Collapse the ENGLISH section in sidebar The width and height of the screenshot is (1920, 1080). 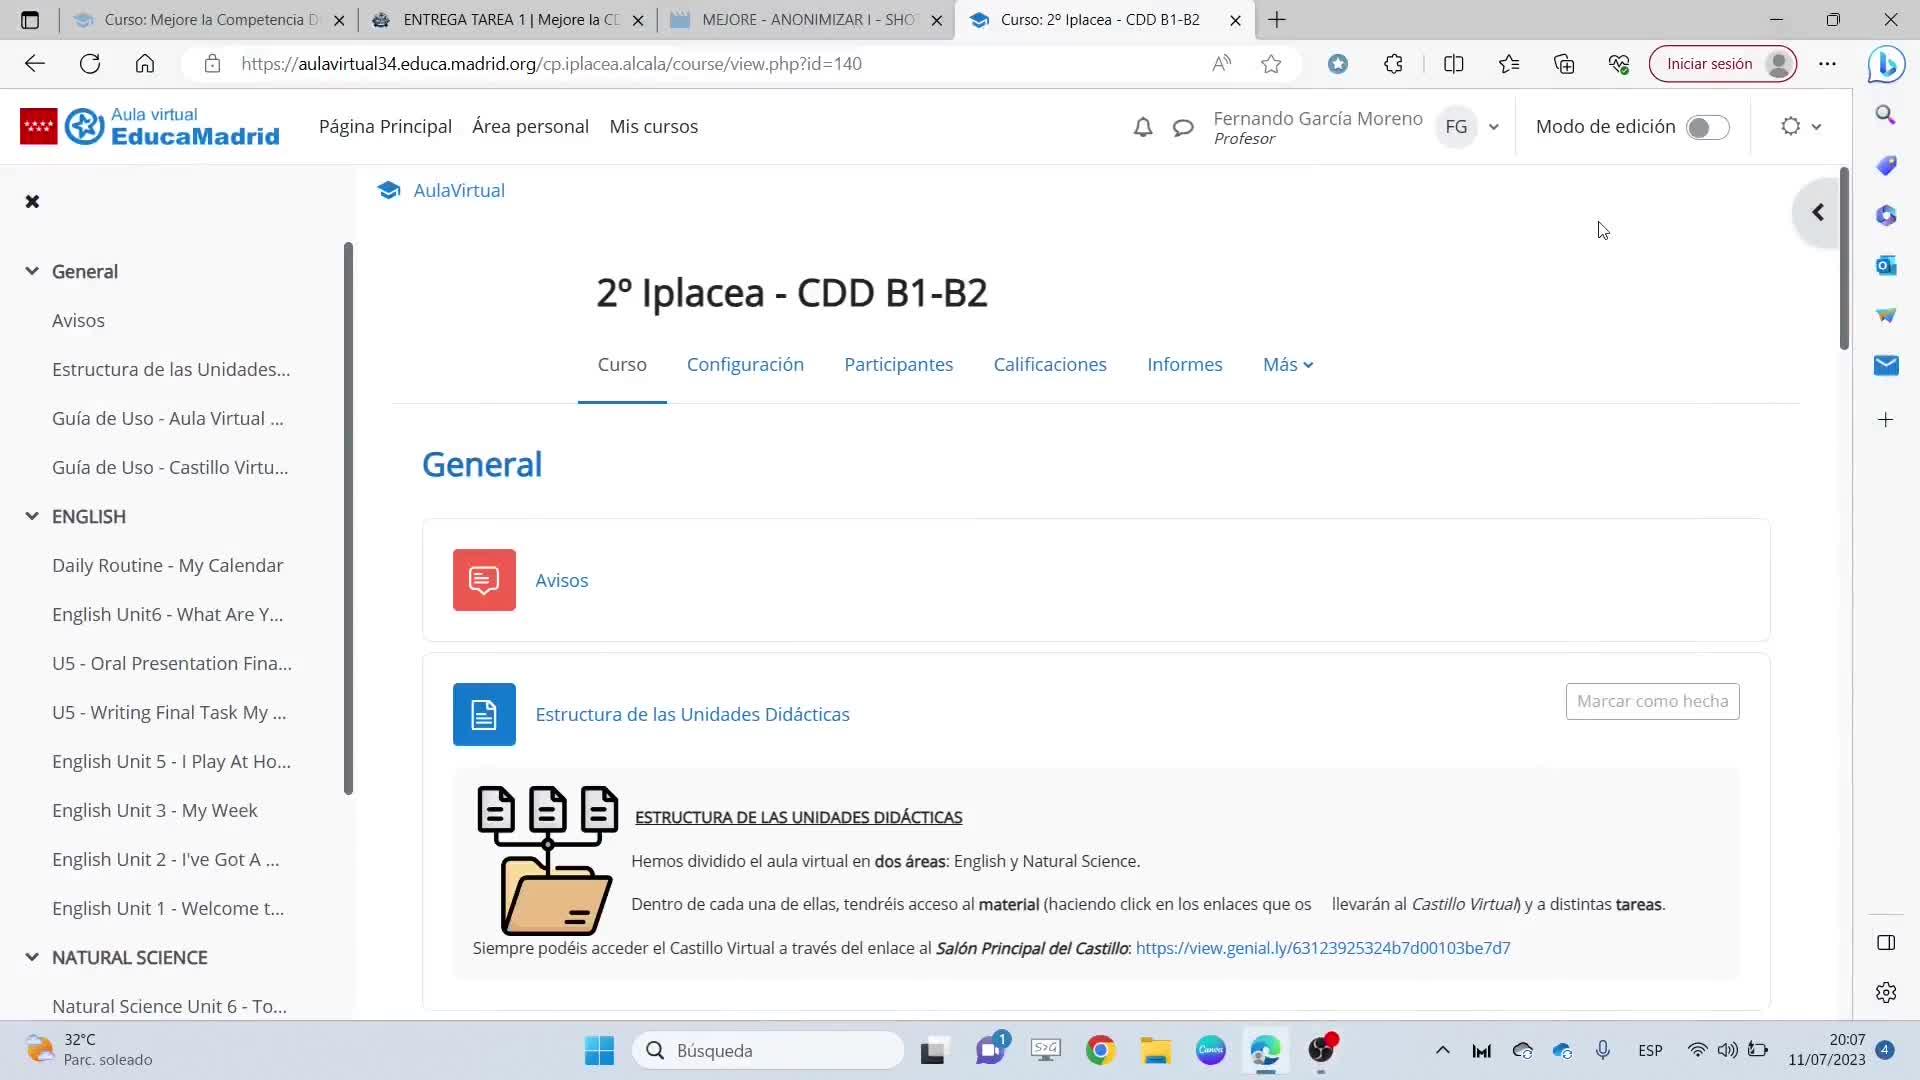click(x=32, y=516)
